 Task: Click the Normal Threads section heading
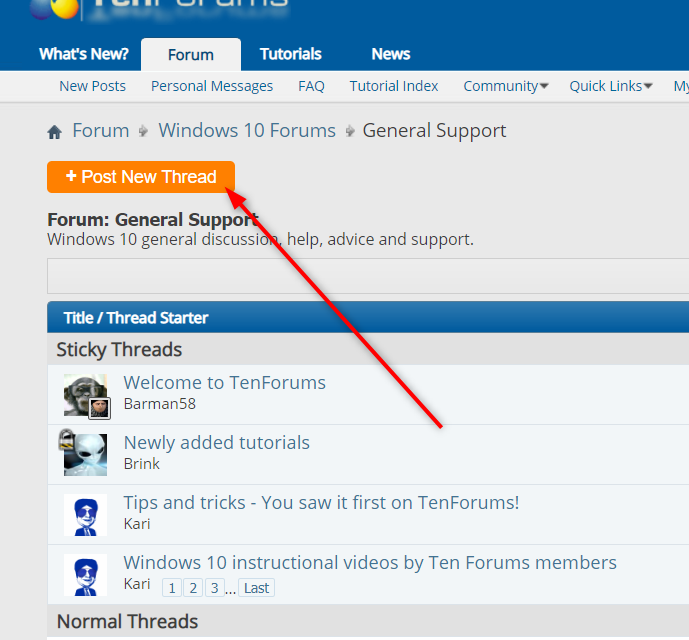(127, 622)
